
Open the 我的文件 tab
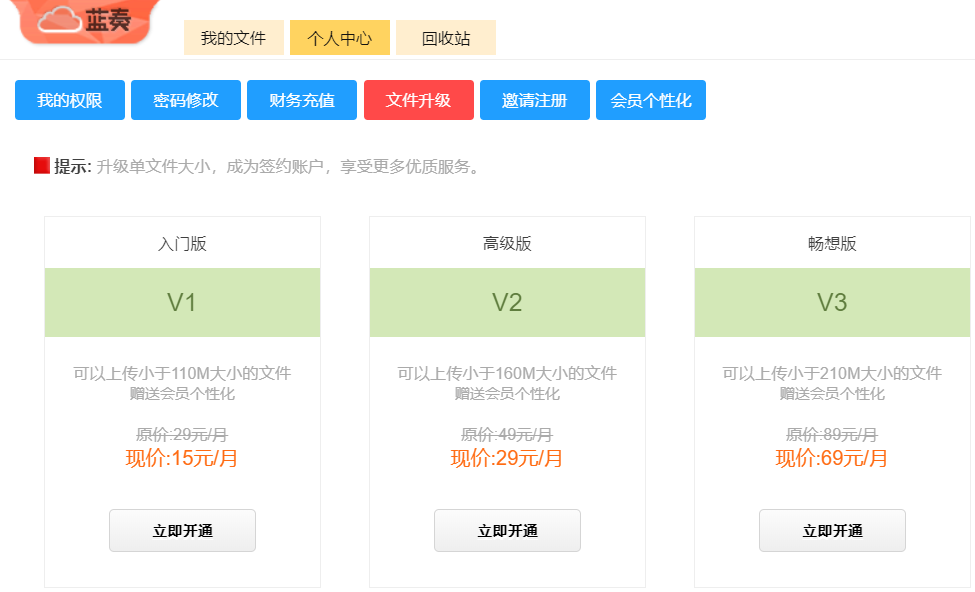pos(233,38)
